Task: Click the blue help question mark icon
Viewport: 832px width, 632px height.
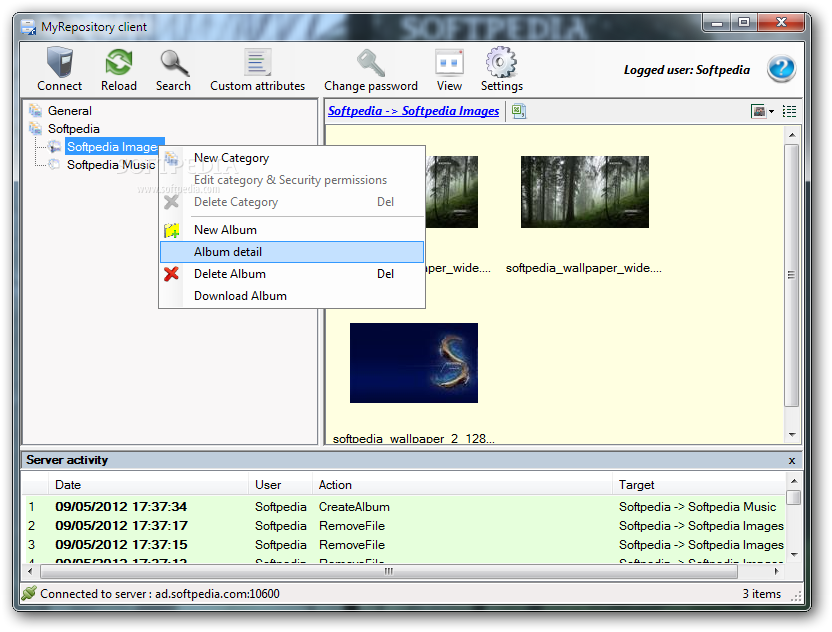Action: (781, 68)
